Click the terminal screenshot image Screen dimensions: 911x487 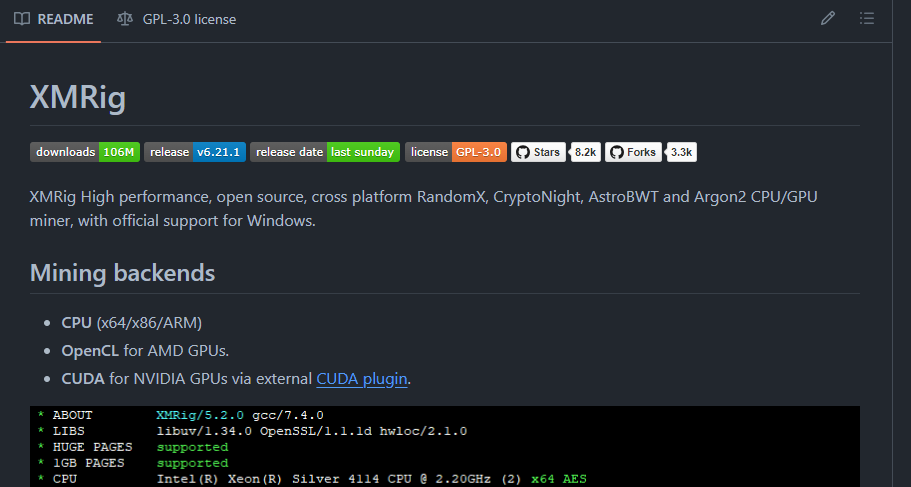tap(445, 446)
